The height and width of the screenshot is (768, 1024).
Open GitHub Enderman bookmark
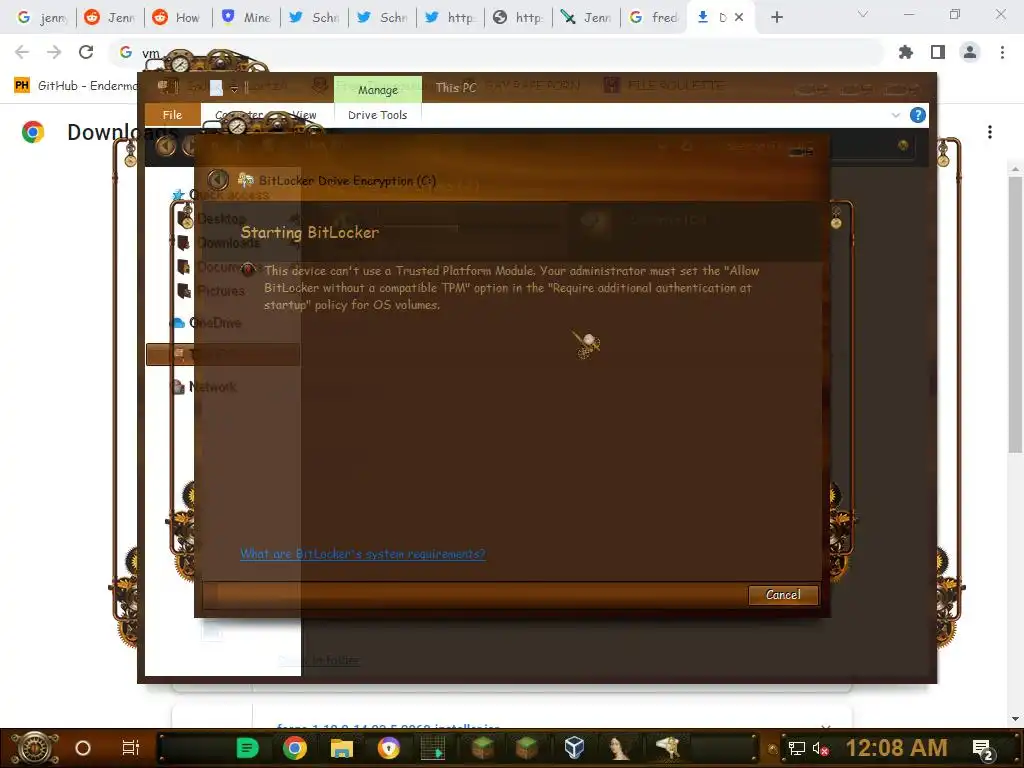coord(75,86)
